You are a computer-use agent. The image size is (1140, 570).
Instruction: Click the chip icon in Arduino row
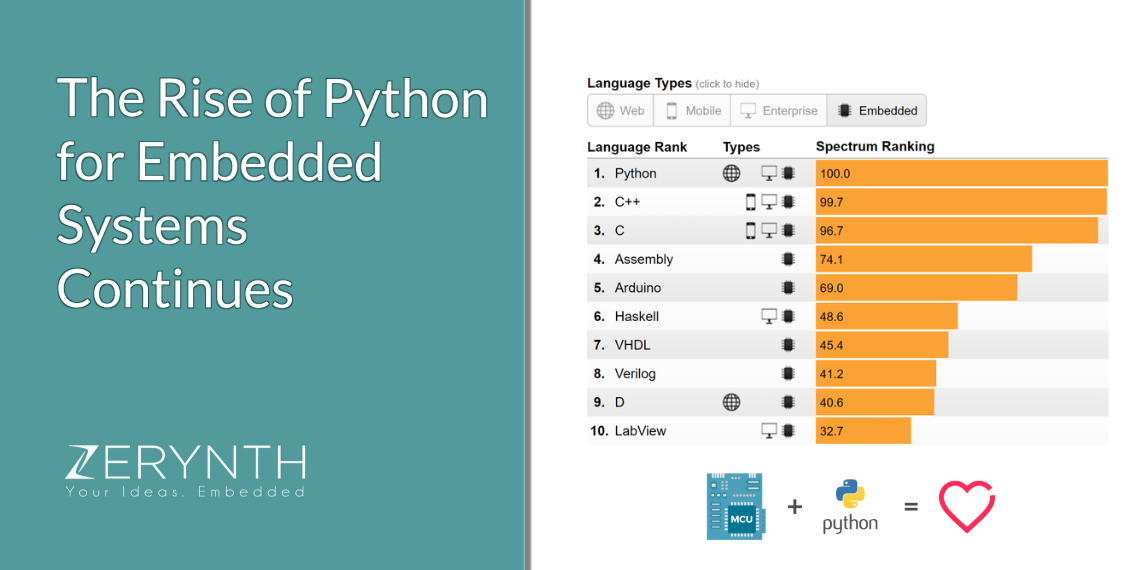pos(787,288)
